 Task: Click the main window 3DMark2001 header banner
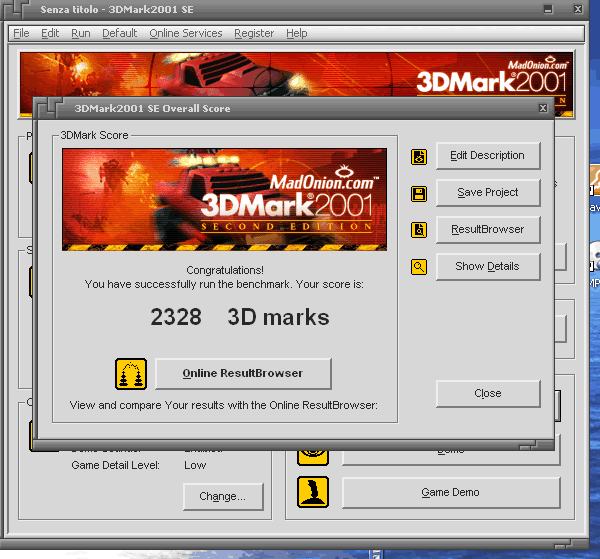point(297,74)
